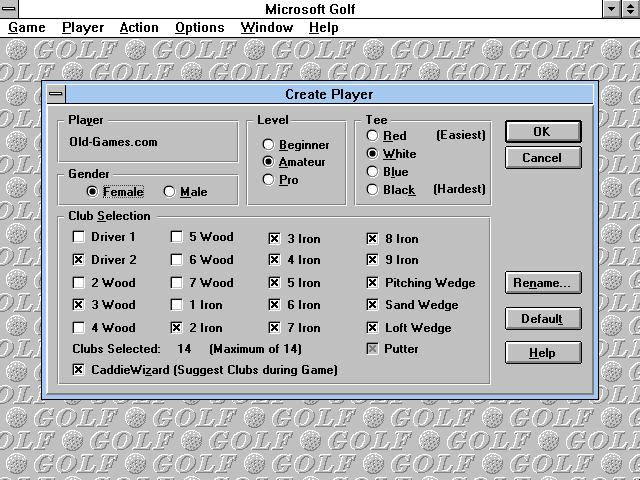Click the Help button in dialog

pos(543,353)
